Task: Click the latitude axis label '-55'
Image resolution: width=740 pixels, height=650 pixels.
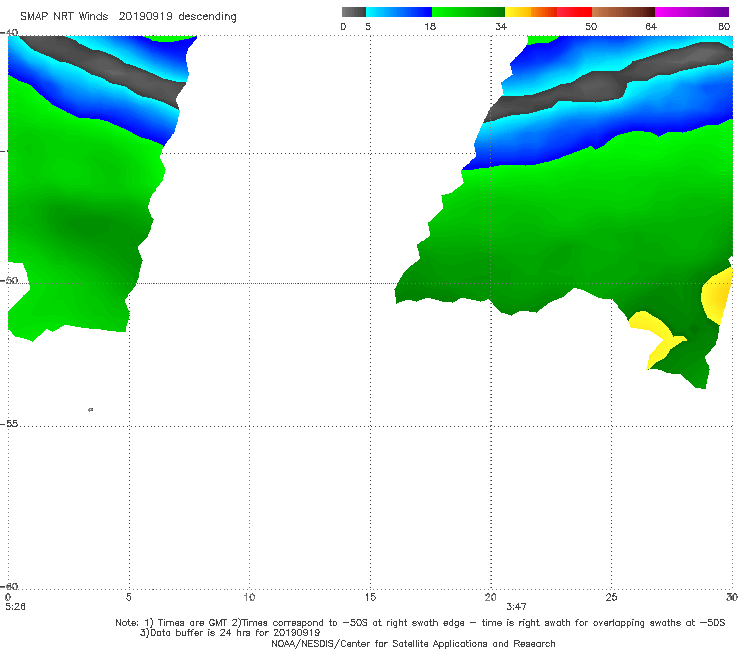Action: (9, 423)
